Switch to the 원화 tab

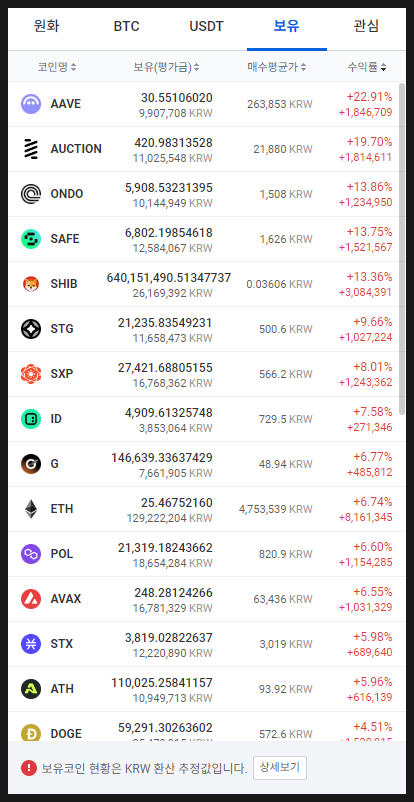(x=47, y=26)
